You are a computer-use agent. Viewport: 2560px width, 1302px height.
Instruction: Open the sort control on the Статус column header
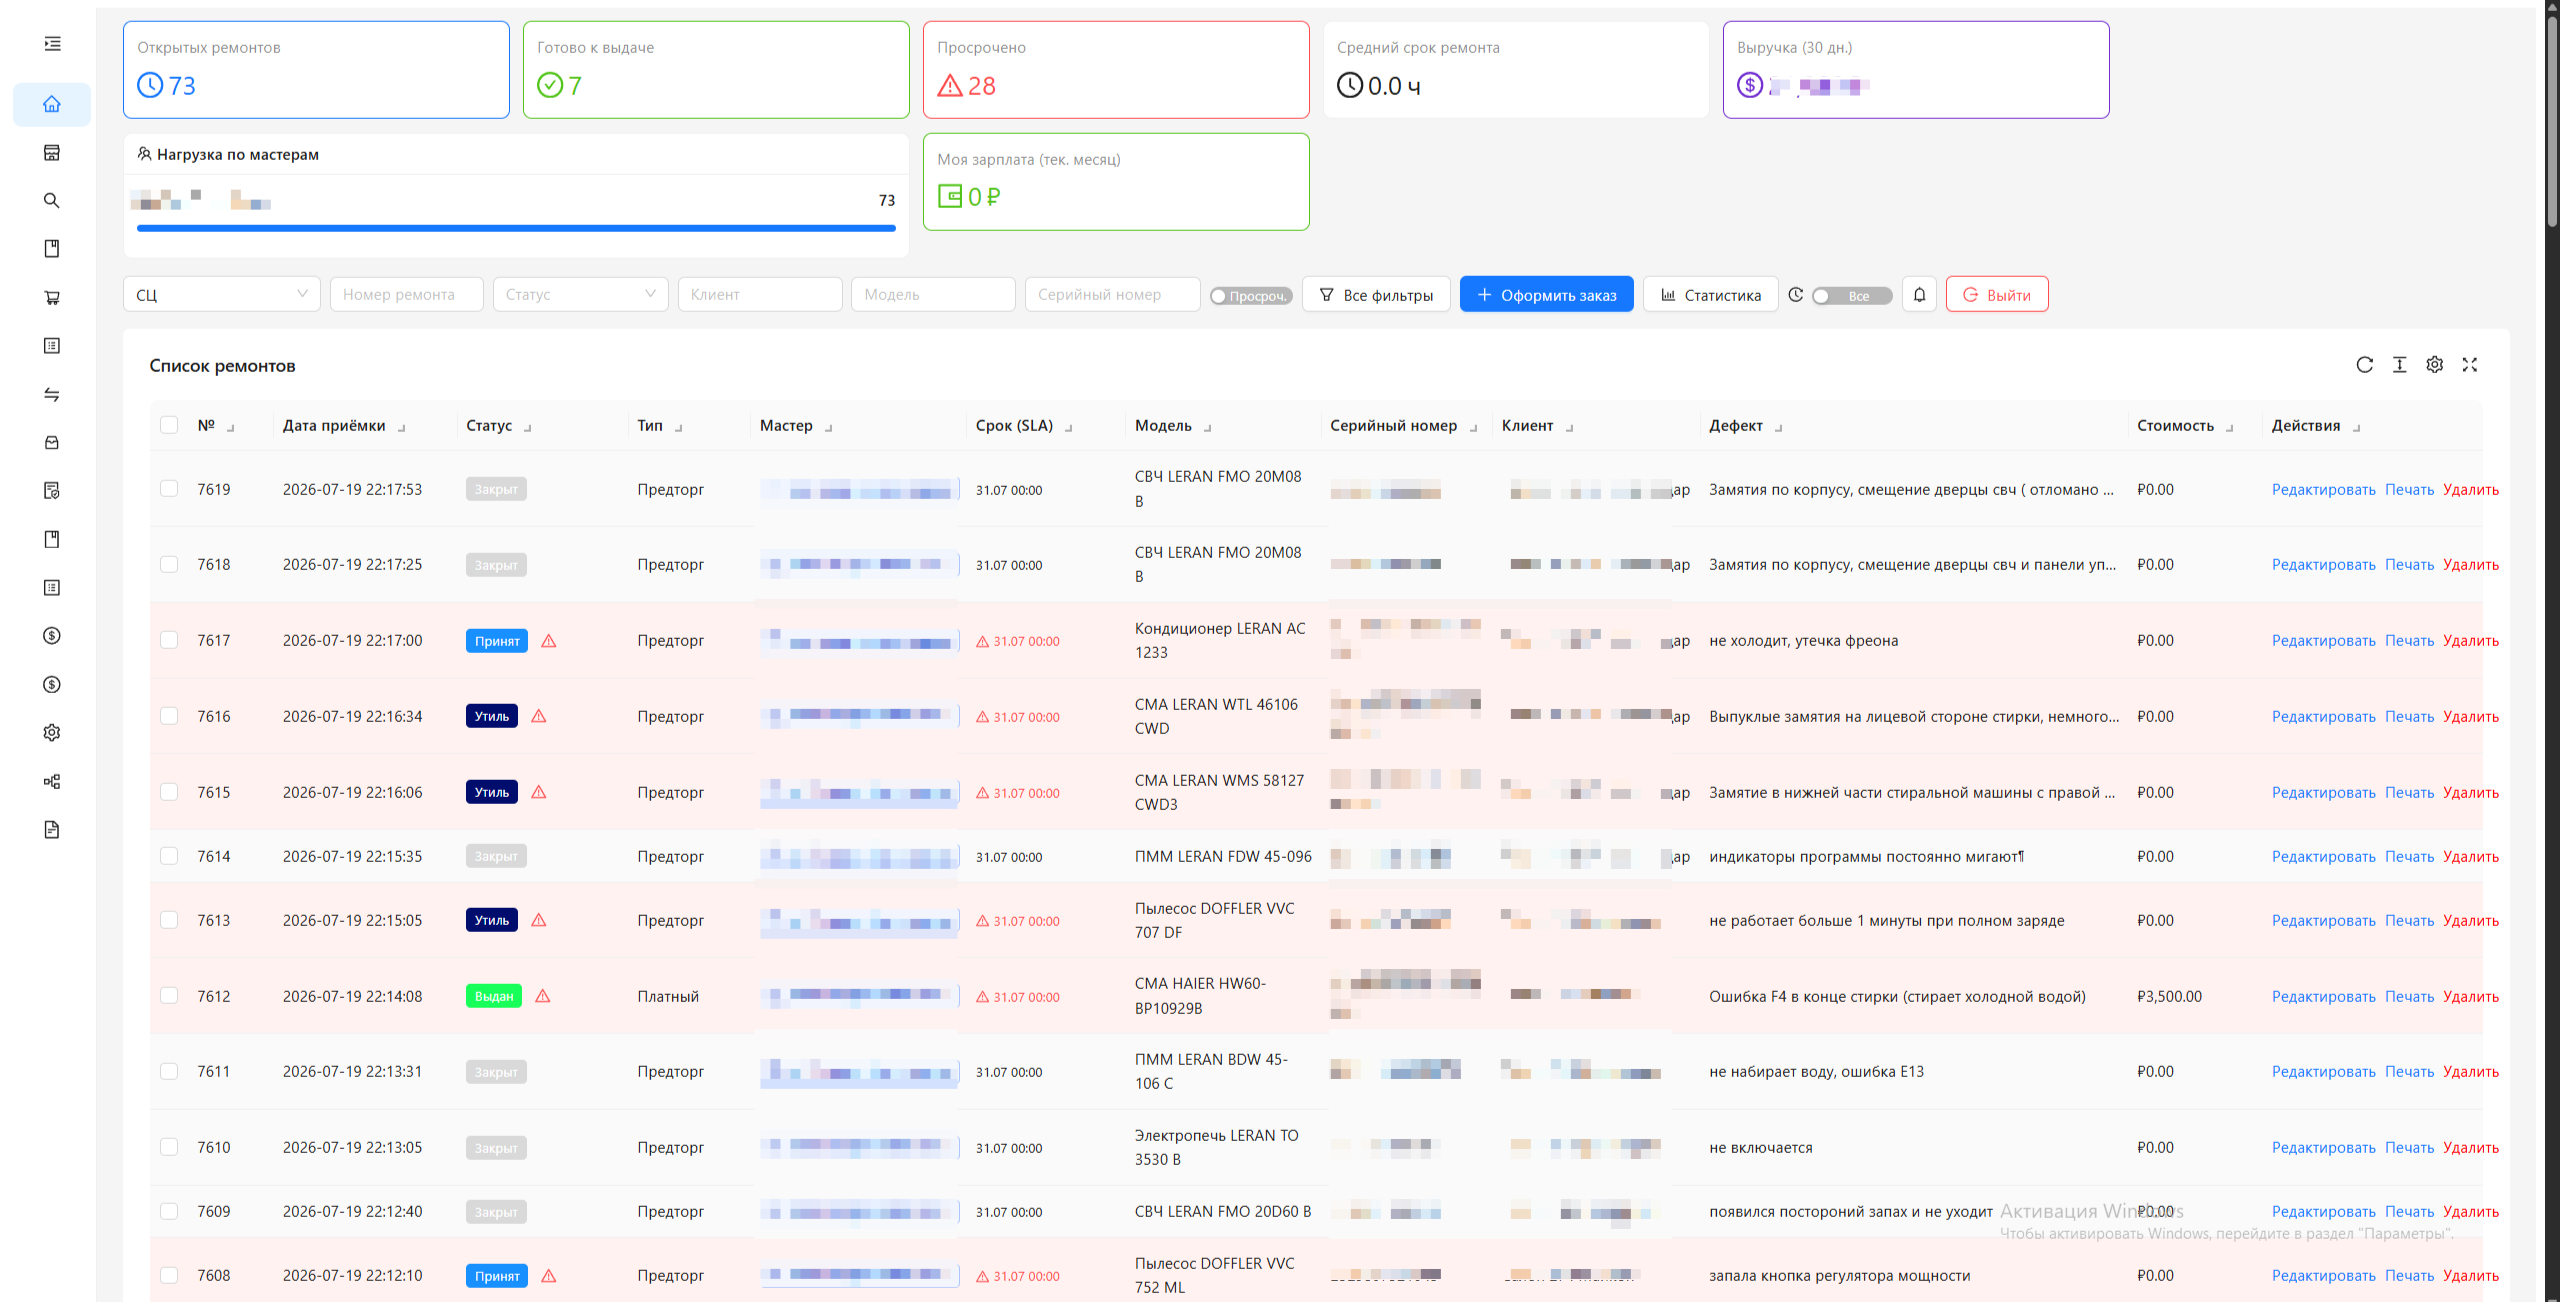coord(527,427)
